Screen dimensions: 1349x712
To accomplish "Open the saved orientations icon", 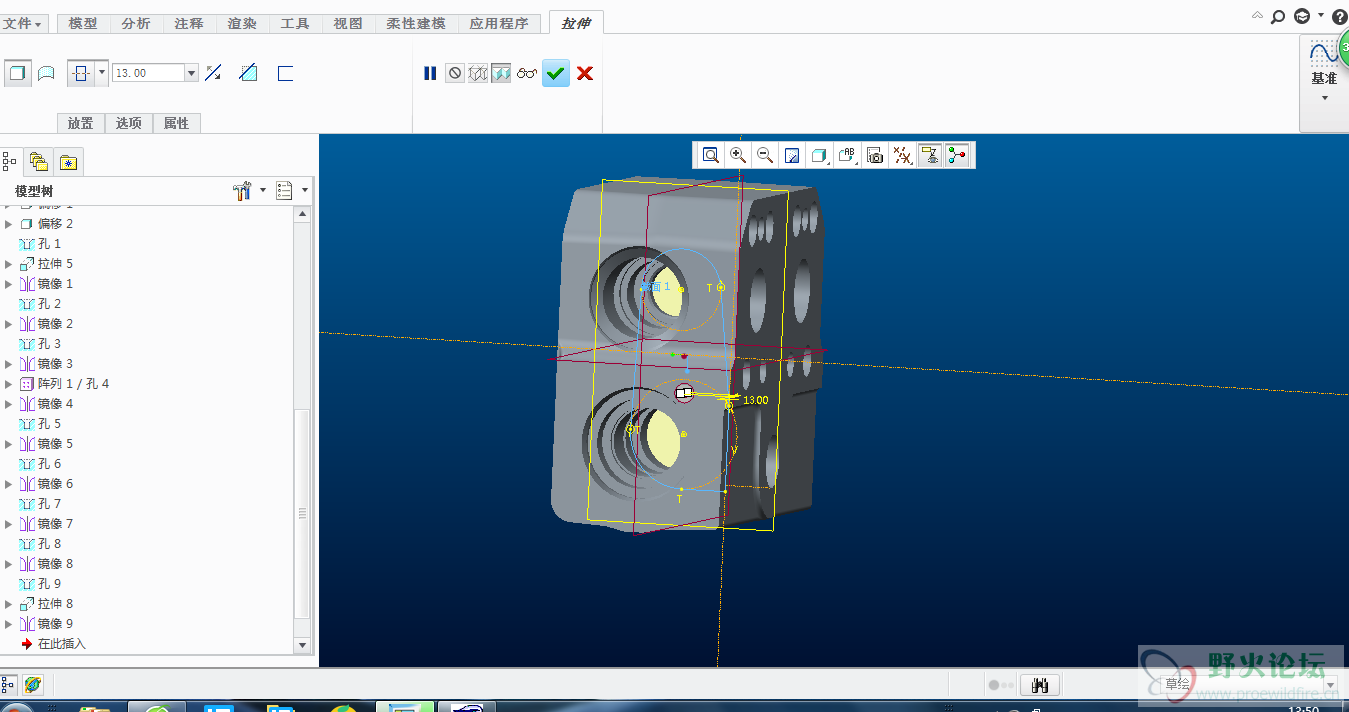I will click(847, 155).
